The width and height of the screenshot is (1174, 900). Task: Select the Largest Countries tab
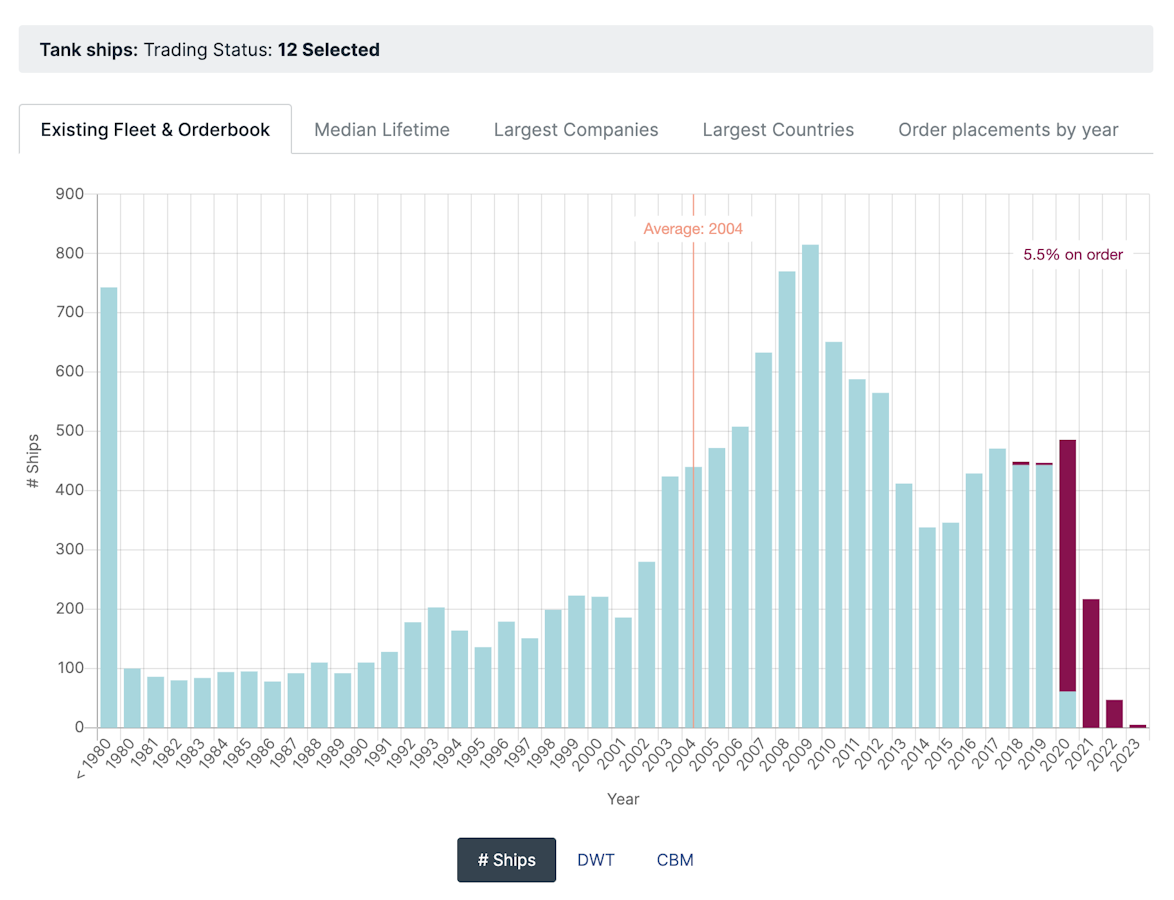coord(778,130)
